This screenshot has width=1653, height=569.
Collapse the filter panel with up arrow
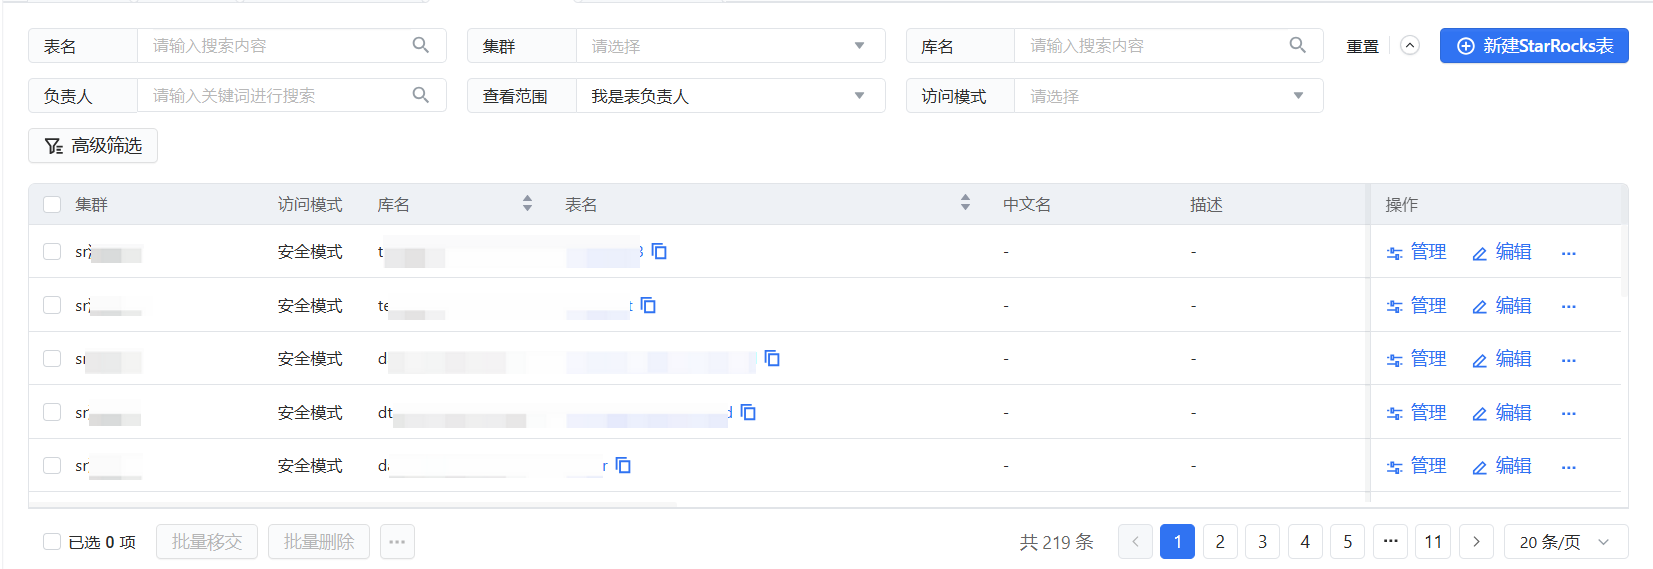tap(1410, 45)
